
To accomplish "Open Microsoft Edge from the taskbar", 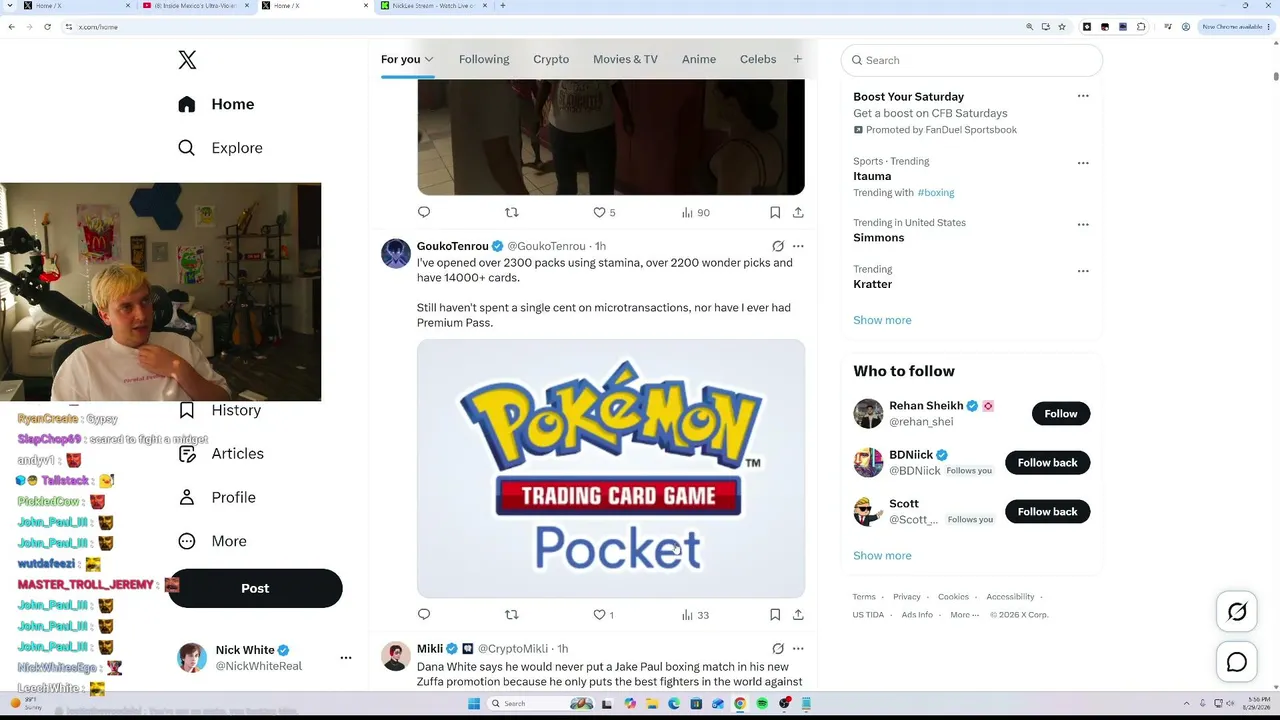I will tap(674, 704).
